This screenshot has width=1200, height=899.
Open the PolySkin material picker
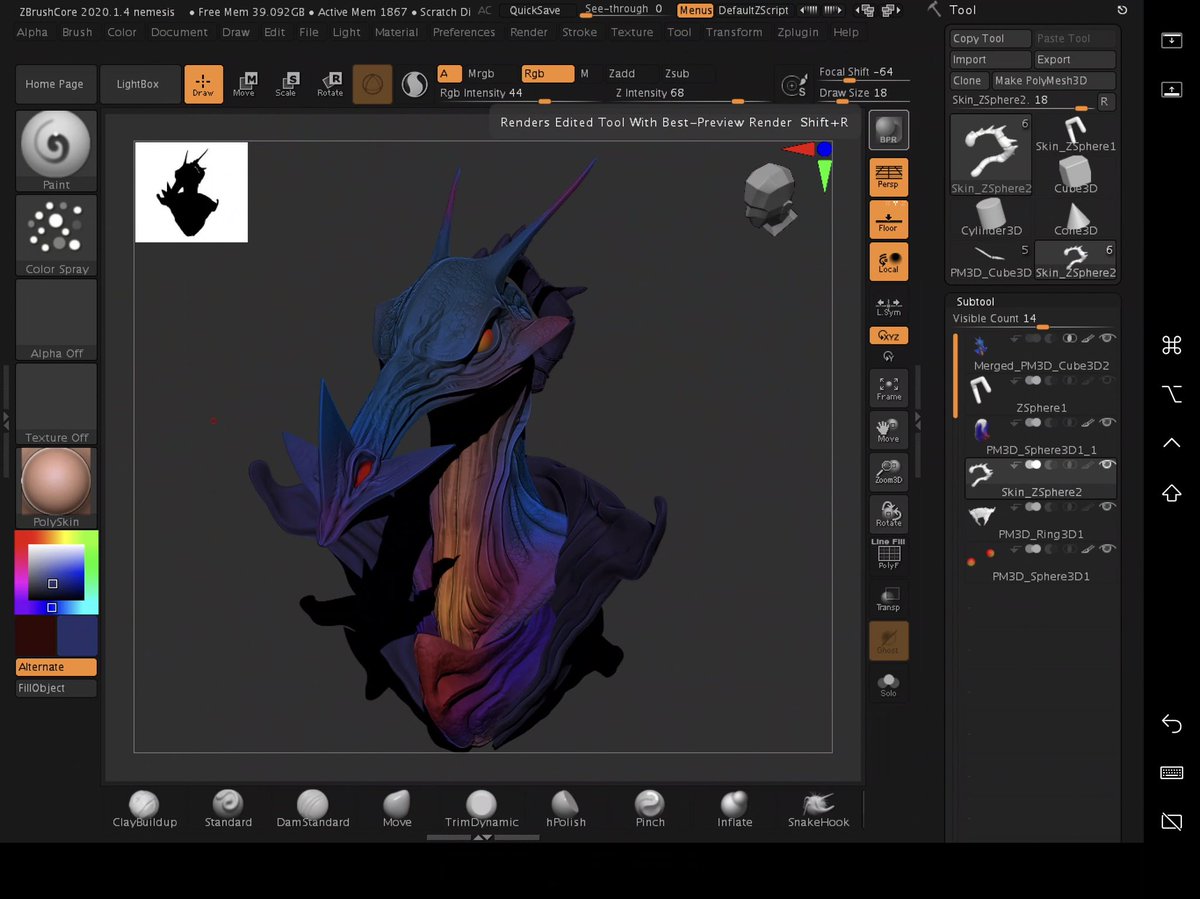[x=56, y=487]
